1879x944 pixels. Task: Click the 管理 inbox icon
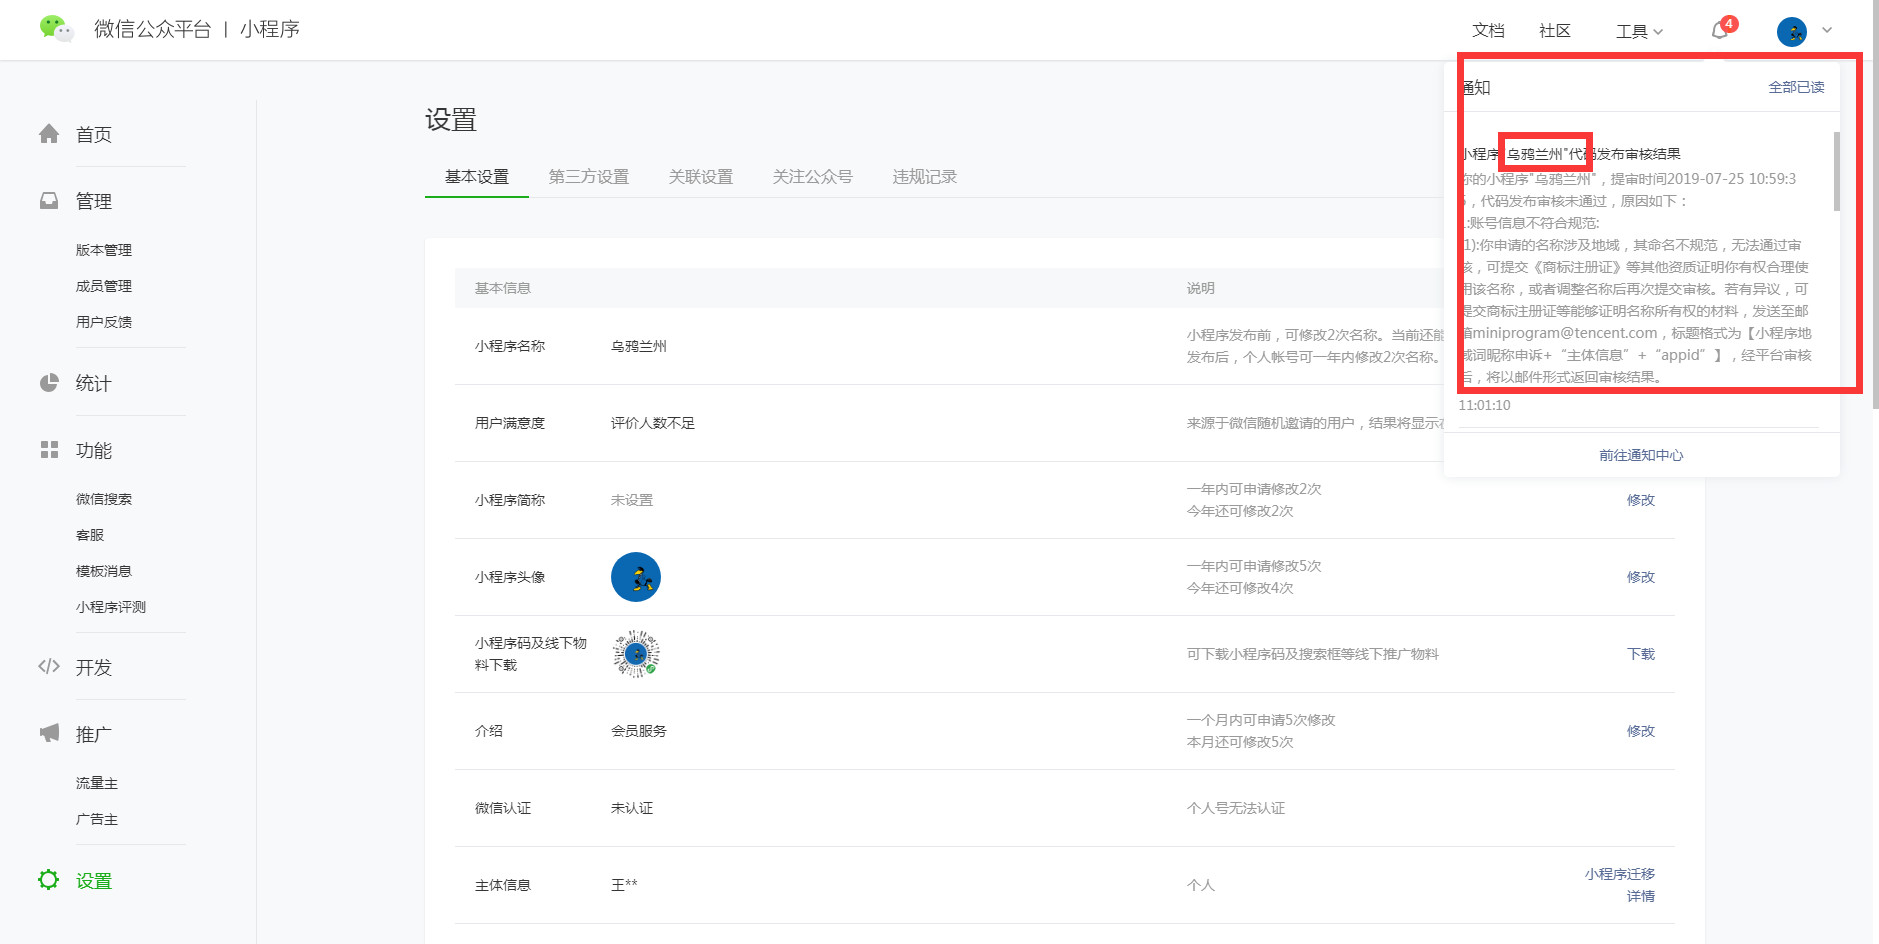point(49,201)
